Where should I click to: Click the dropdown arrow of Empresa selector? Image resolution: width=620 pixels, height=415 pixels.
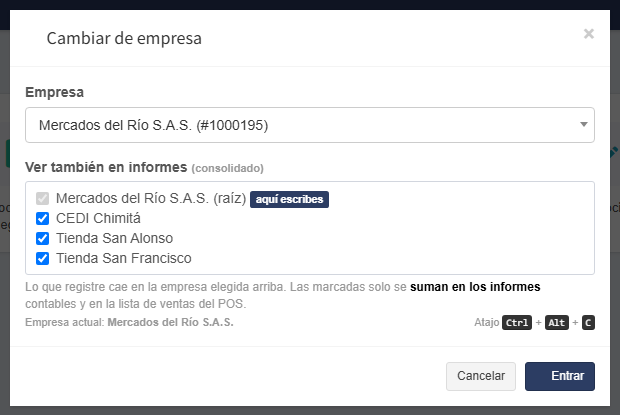584,124
